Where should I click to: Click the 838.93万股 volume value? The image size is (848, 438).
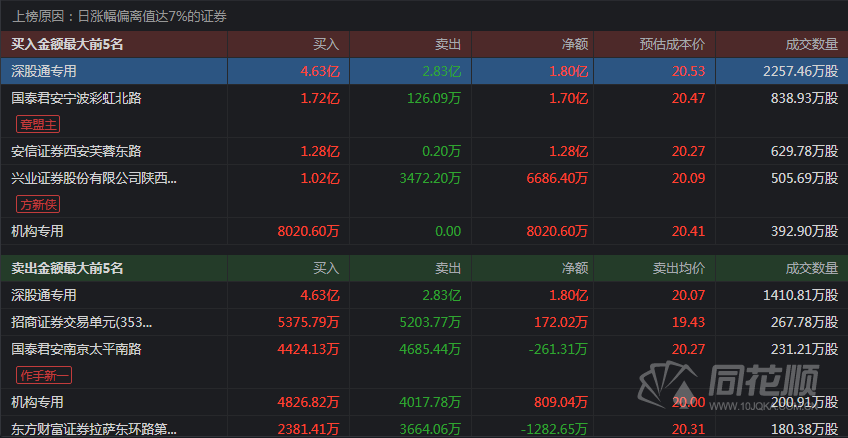click(x=805, y=98)
